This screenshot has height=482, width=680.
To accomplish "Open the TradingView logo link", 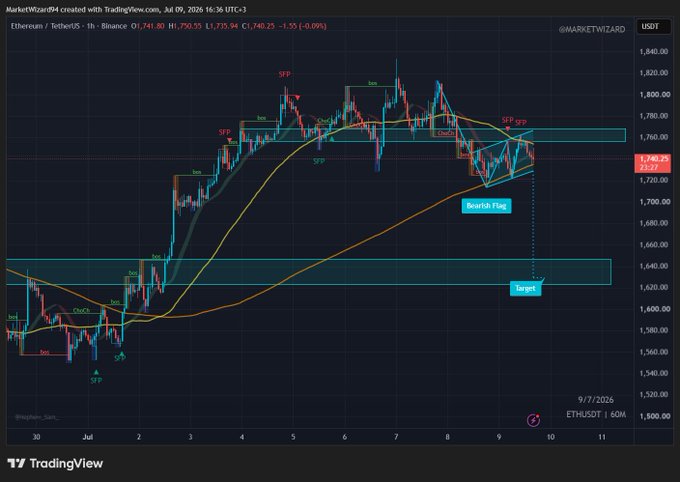I will pos(55,463).
